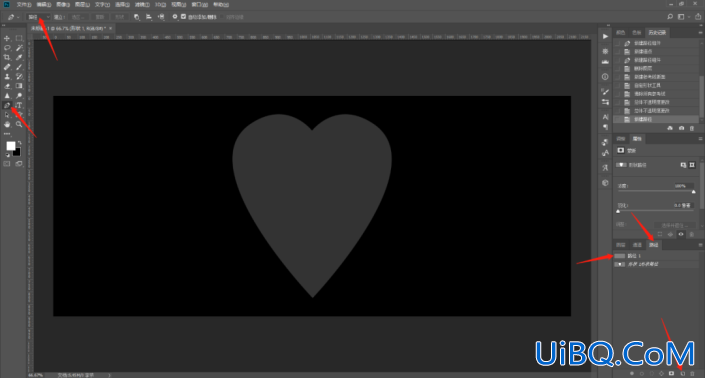This screenshot has height=378, width=705.
Task: Load path as selection icon
Action: pos(651,374)
